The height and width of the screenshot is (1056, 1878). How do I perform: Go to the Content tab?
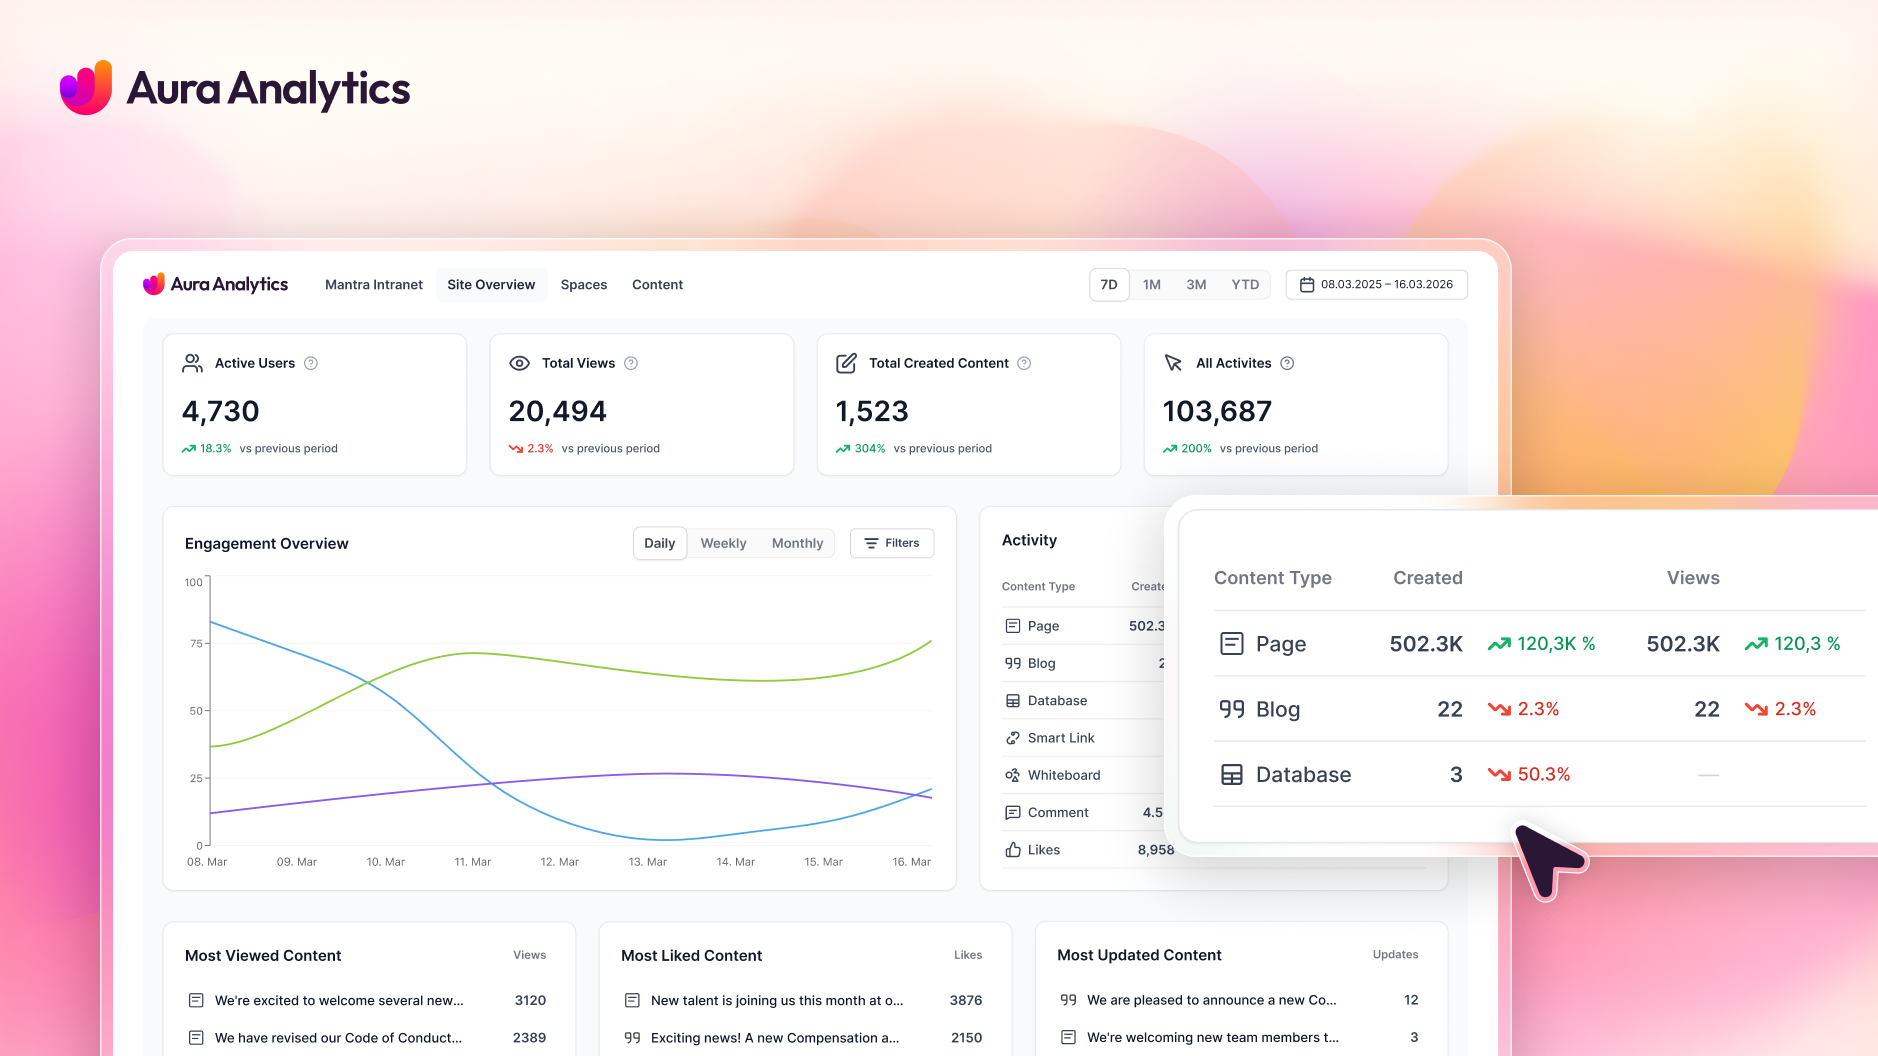[x=657, y=285]
